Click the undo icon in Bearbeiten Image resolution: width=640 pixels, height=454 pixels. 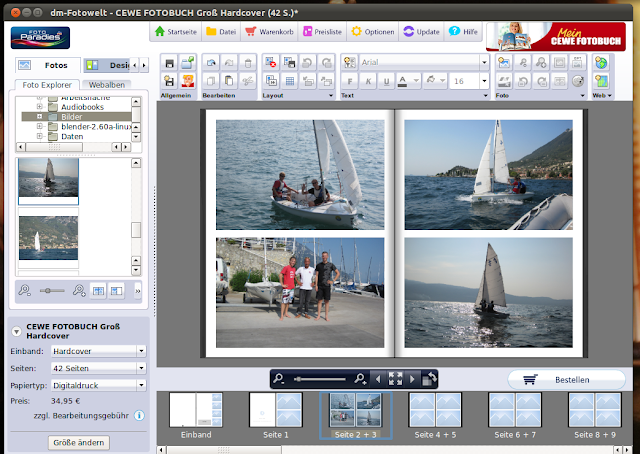(x=211, y=63)
